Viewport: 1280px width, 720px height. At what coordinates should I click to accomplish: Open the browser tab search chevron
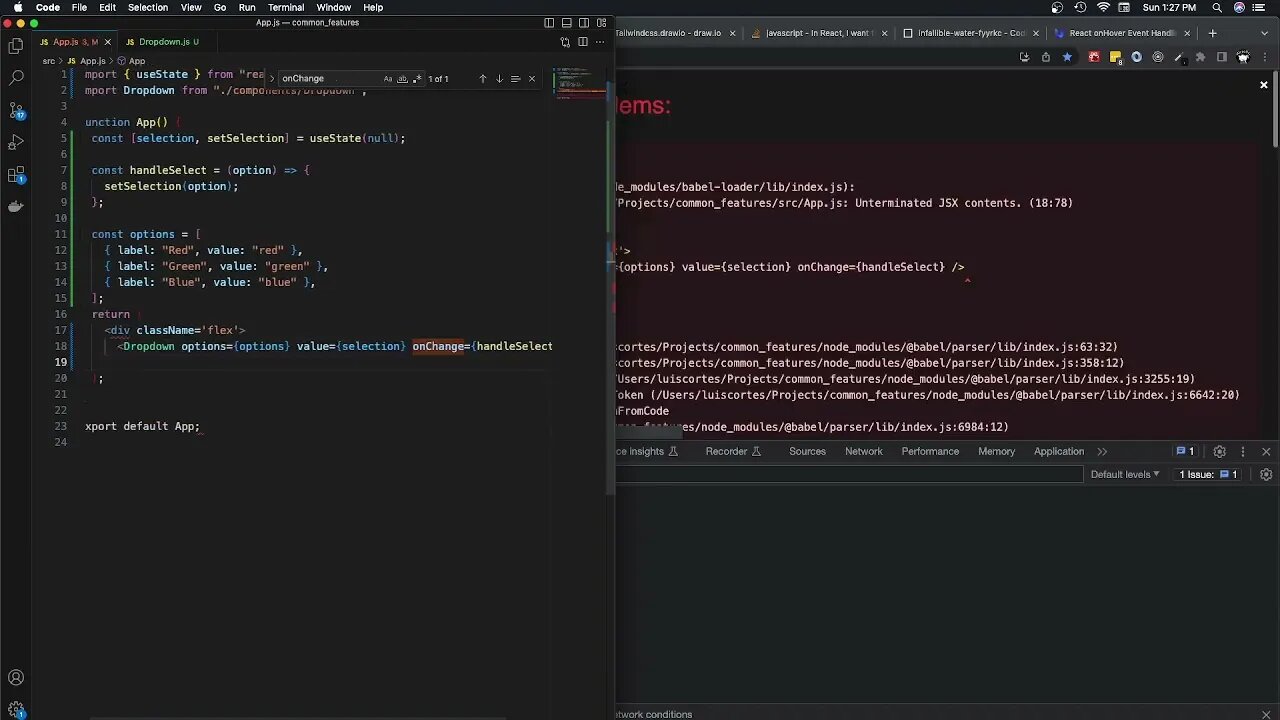pyautogui.click(x=1266, y=33)
